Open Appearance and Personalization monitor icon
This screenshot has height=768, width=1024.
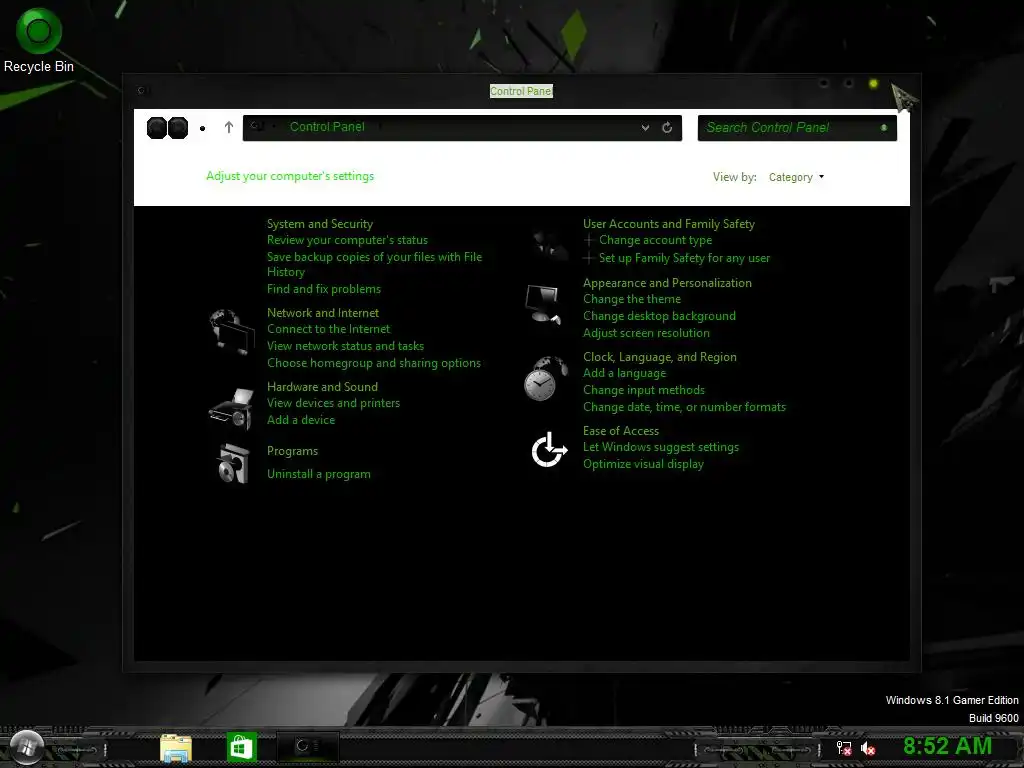543,304
